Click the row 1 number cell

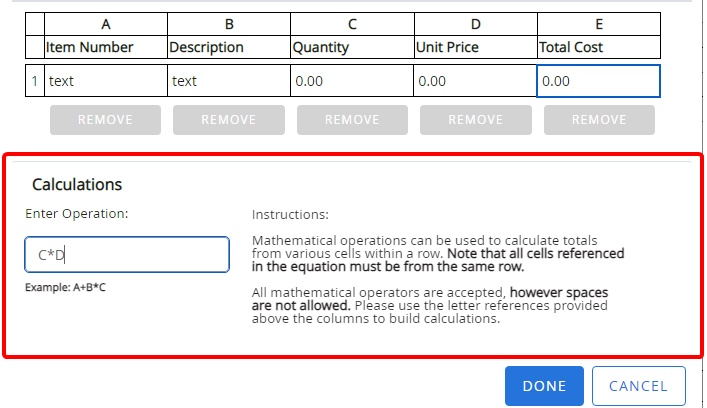click(x=34, y=81)
